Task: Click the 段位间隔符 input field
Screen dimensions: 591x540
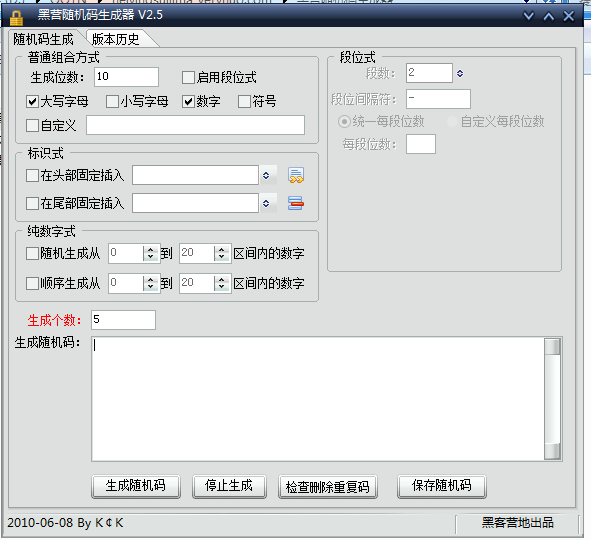Action: coord(438,99)
